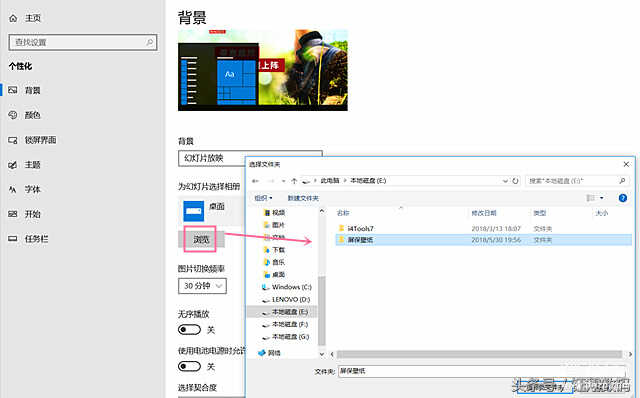Open the background type dropdown showing 幻灯片放映
Viewport: 640px width, 398px height.
pos(211,158)
